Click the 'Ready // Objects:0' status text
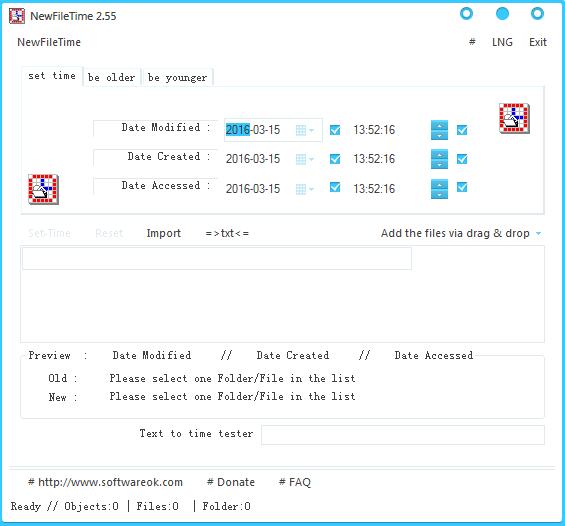The width and height of the screenshot is (565, 526). [x=65, y=506]
